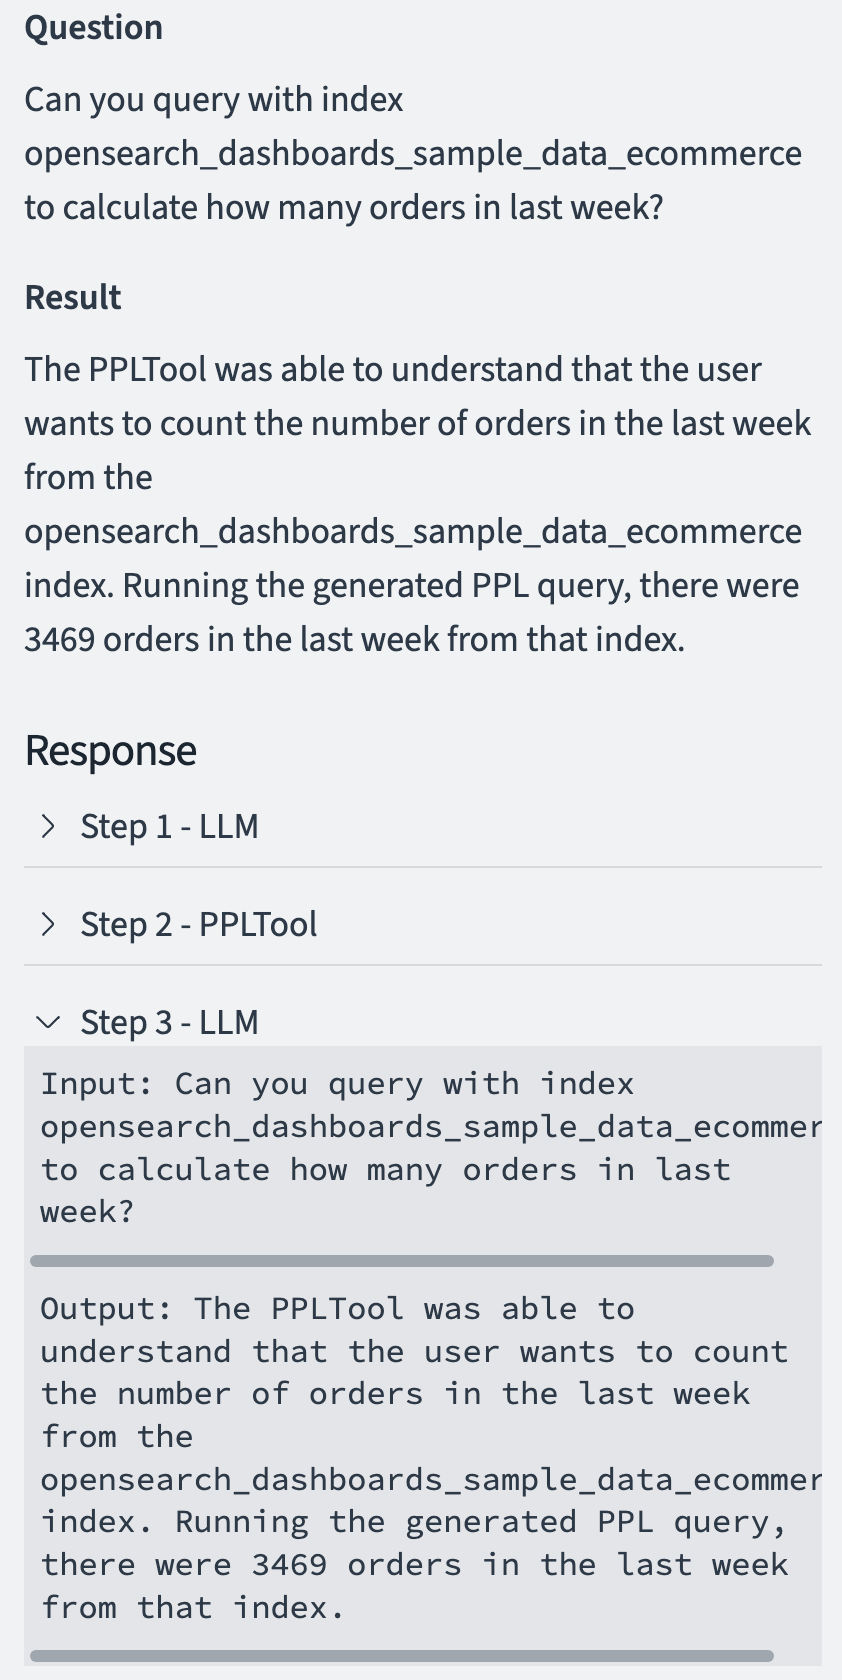Open the Step 1 - LLM section
The width and height of the screenshot is (842, 1680).
[x=170, y=826]
